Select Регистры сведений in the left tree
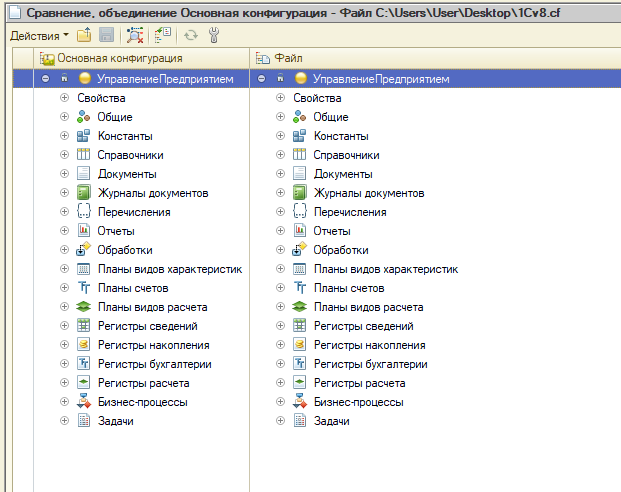 [x=148, y=326]
